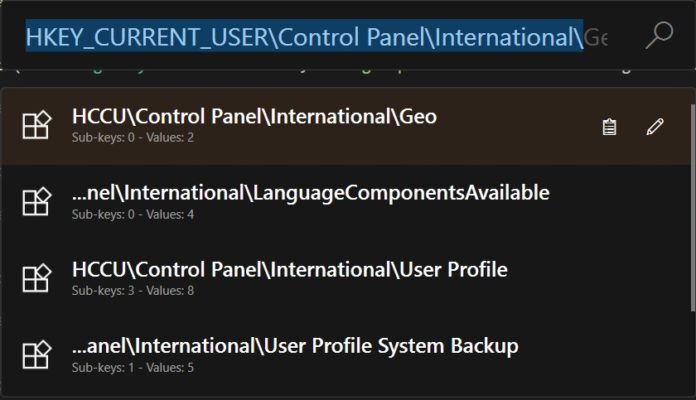Click the "Sub-keys: 0 - Values: 2" subtitle

point(133,137)
